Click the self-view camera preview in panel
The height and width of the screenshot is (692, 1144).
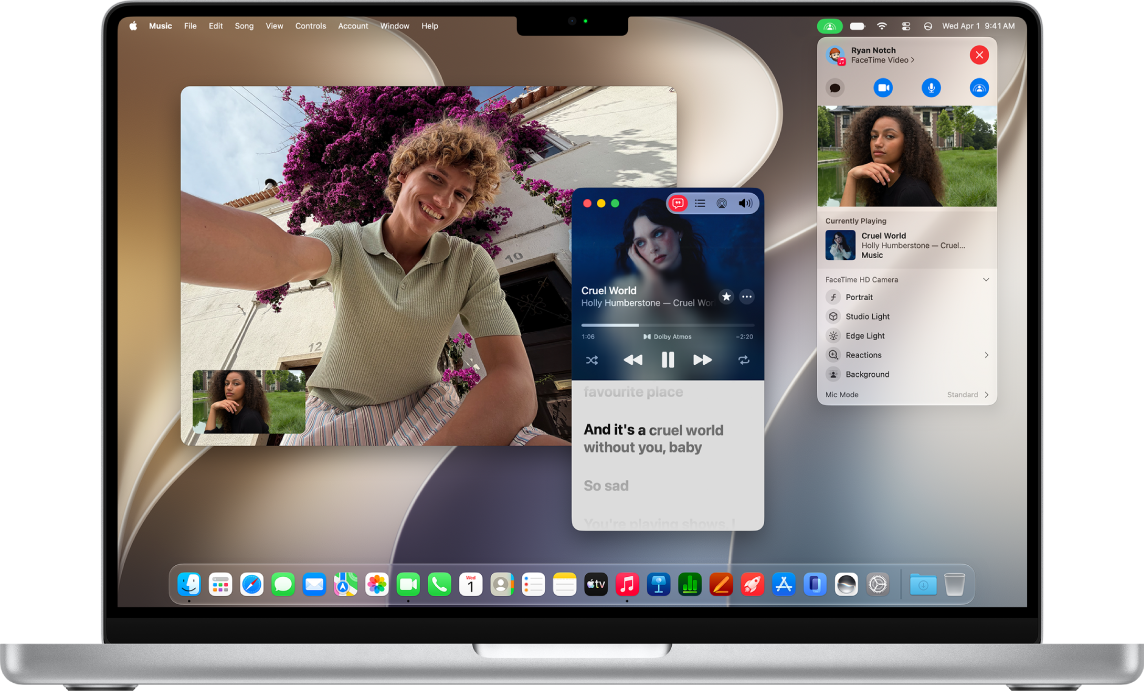907,156
